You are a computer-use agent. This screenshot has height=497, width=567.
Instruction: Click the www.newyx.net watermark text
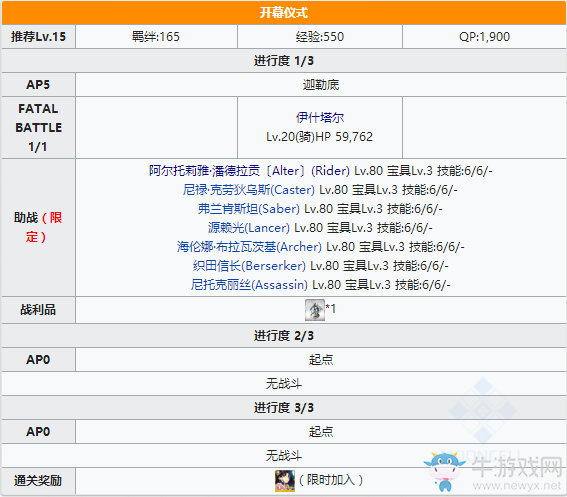pos(517,486)
